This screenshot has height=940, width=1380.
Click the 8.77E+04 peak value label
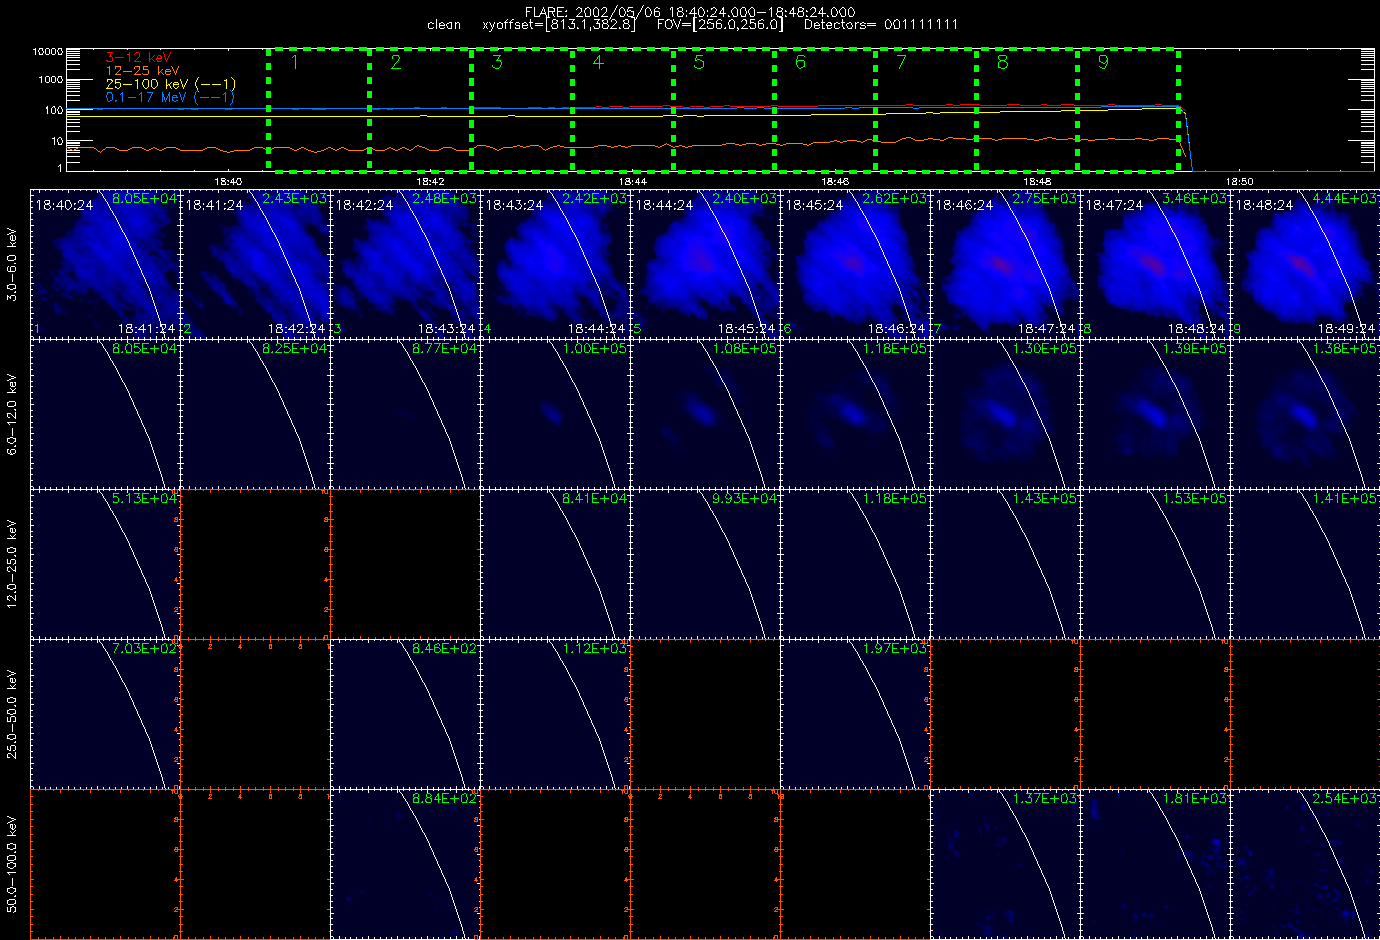[x=444, y=349]
